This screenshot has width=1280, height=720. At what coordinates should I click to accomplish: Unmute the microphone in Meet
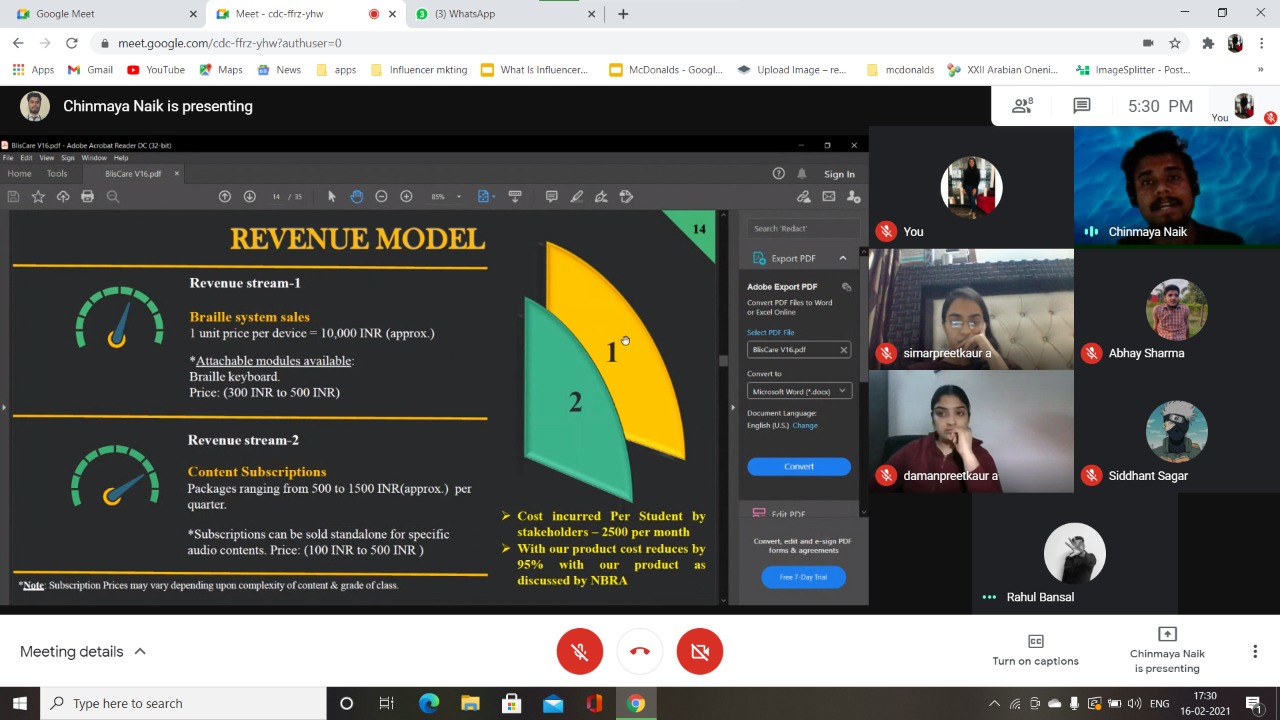[x=580, y=652]
